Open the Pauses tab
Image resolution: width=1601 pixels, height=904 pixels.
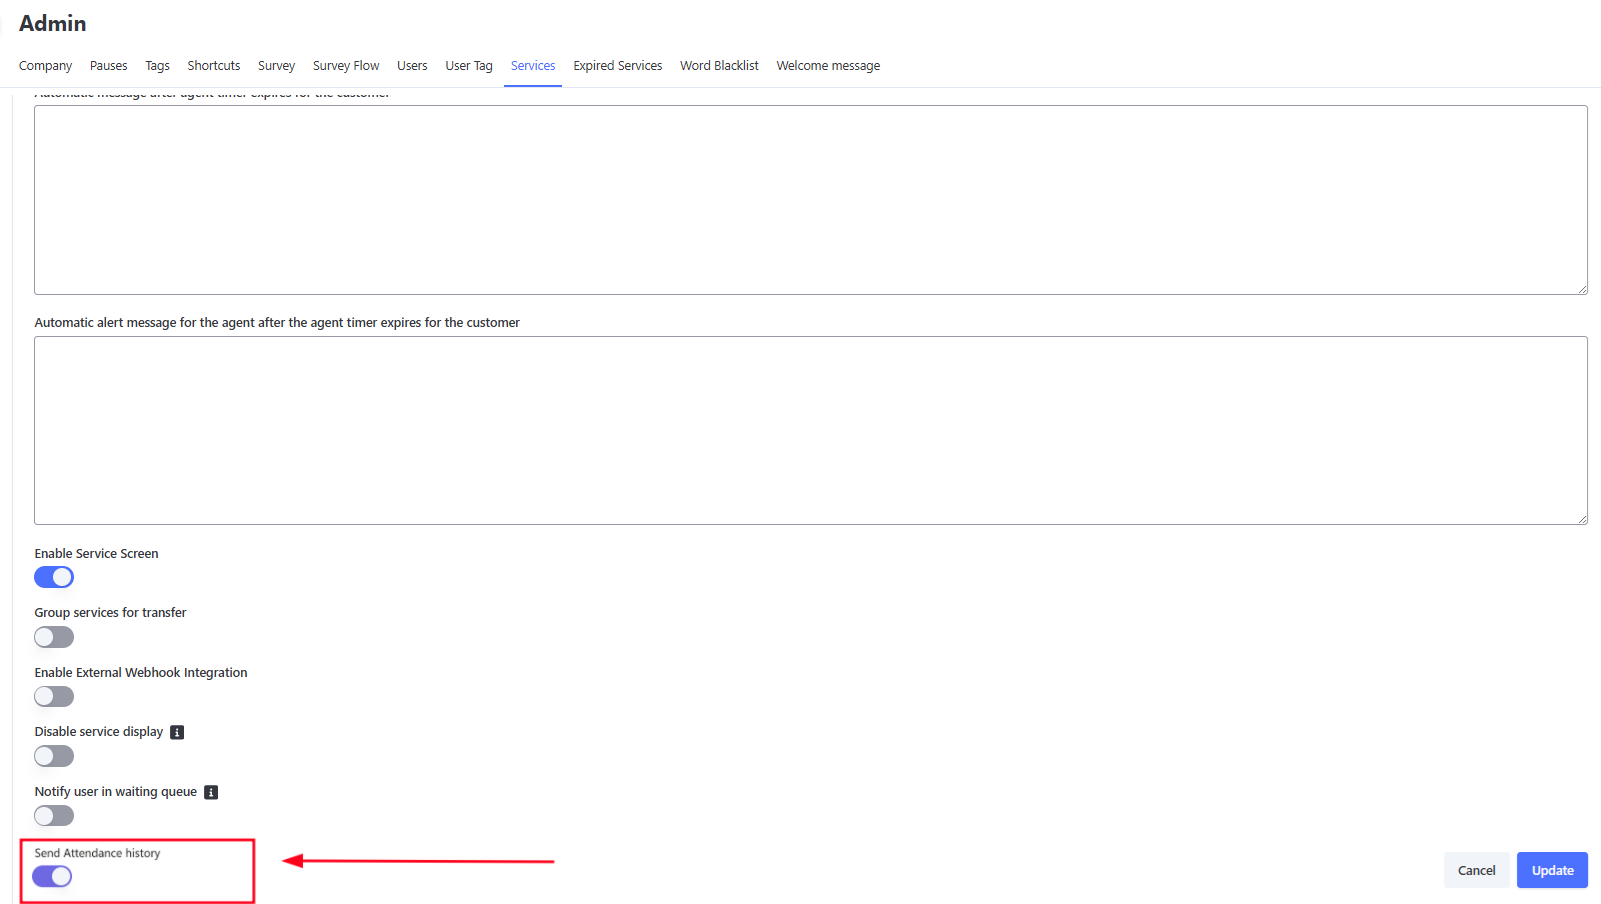[x=108, y=66]
